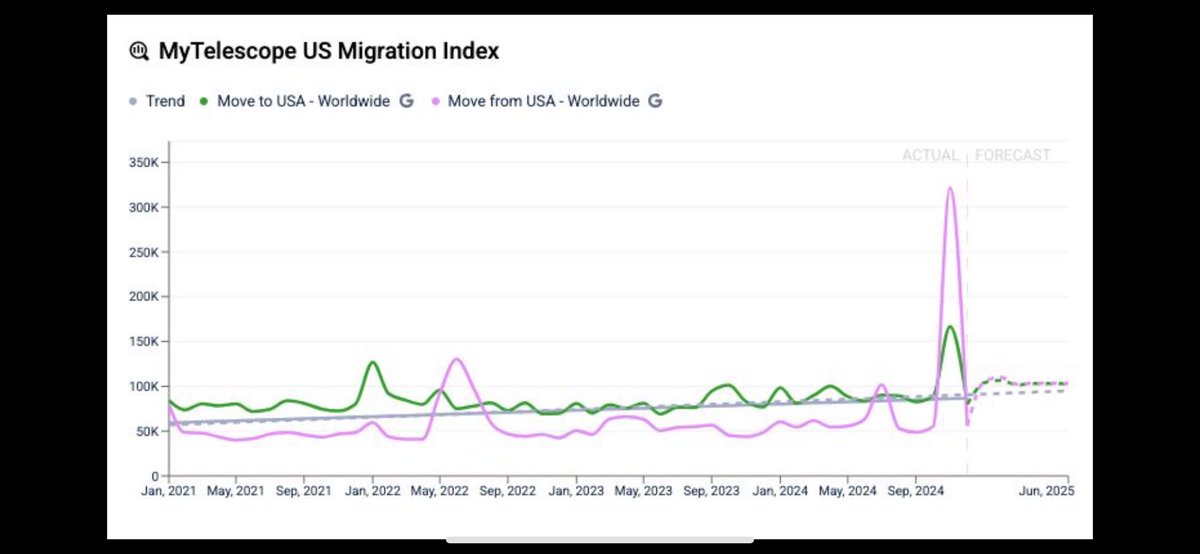Toggle the Trend legend series

click(x=157, y=101)
